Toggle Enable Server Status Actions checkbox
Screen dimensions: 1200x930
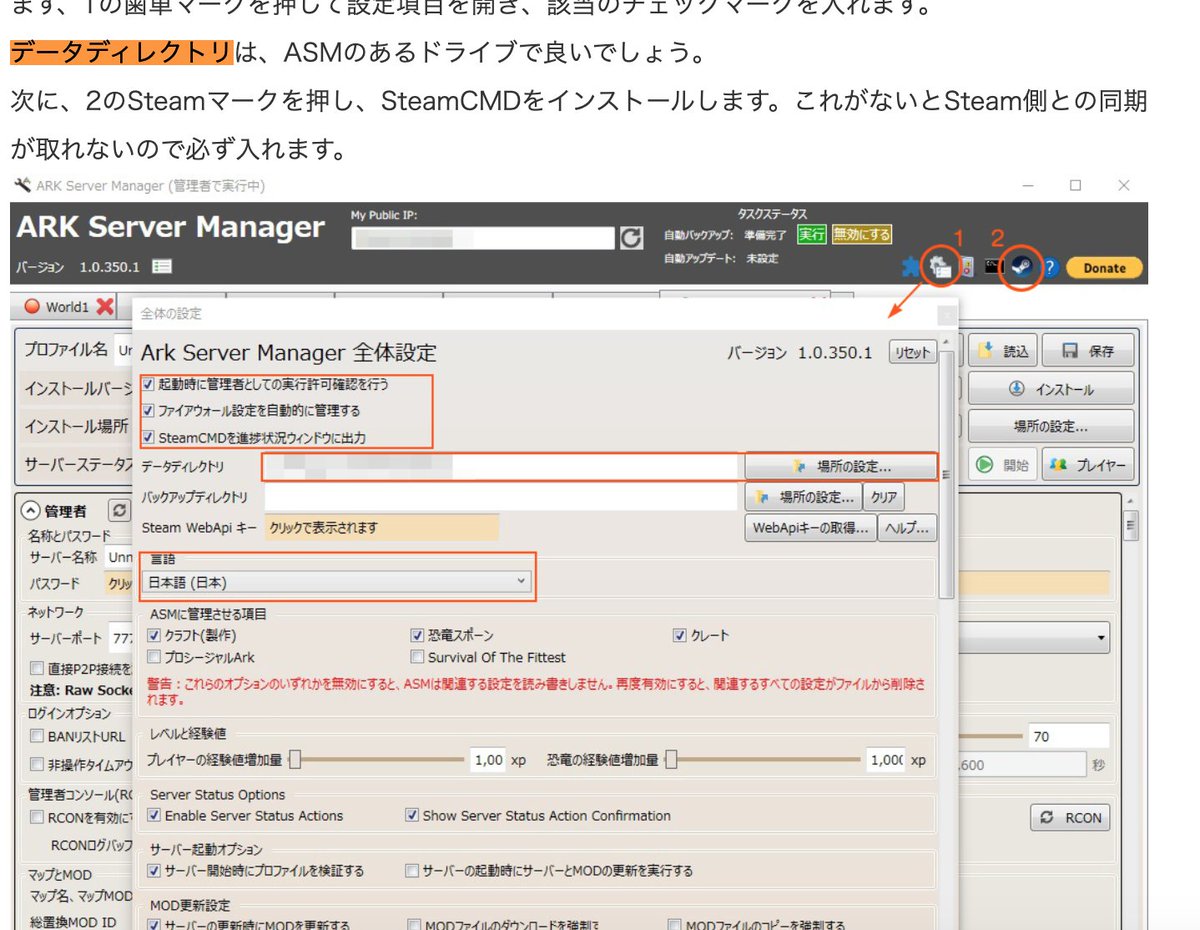(154, 815)
